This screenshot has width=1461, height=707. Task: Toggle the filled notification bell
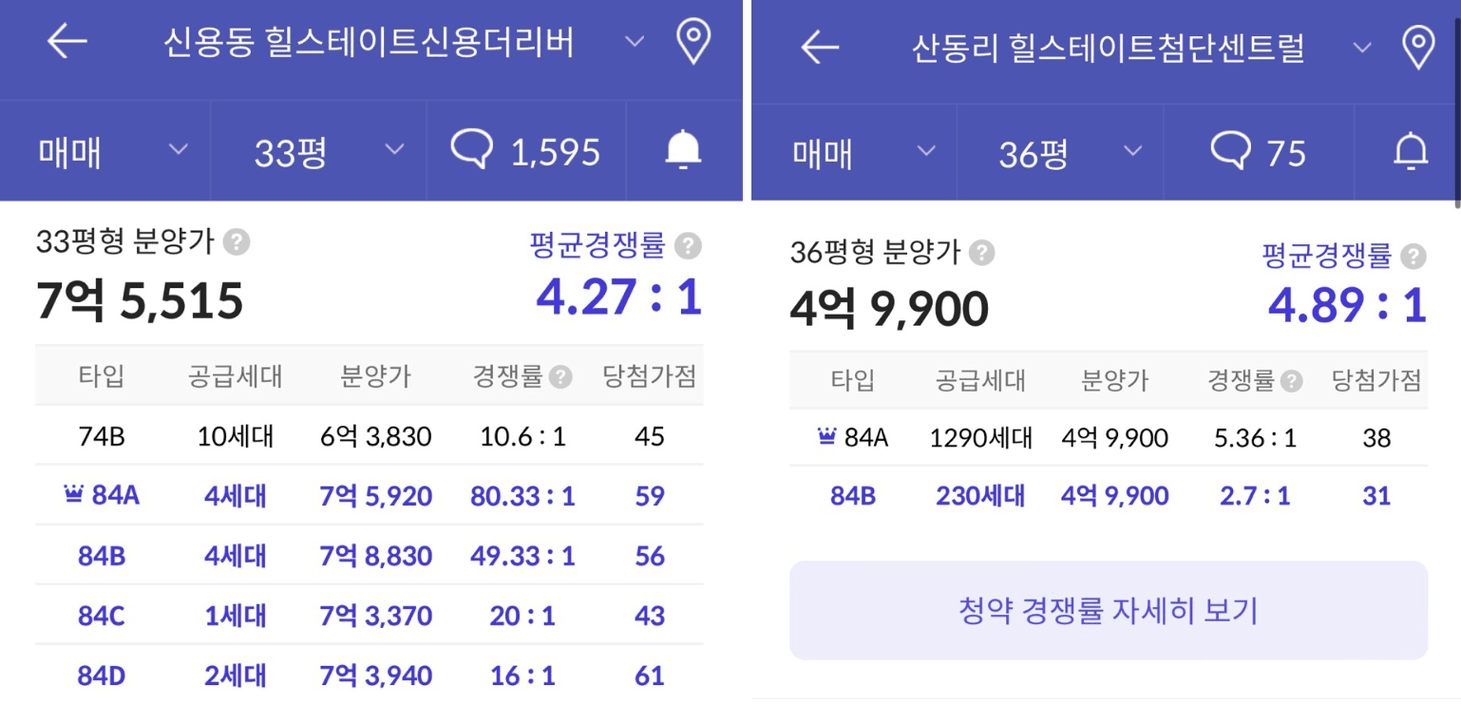pos(683,151)
